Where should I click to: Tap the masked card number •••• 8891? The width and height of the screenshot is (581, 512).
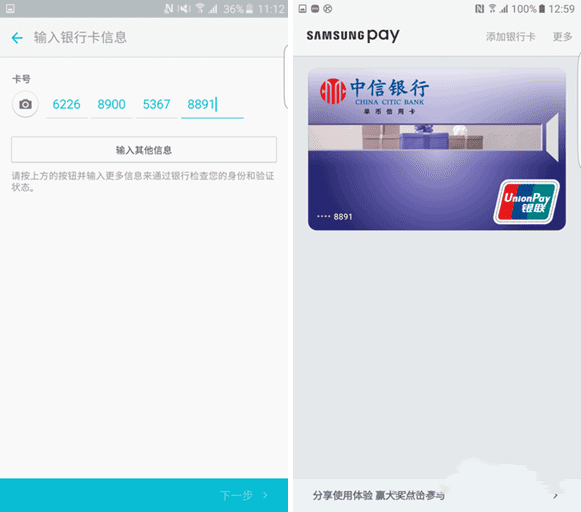click(335, 217)
